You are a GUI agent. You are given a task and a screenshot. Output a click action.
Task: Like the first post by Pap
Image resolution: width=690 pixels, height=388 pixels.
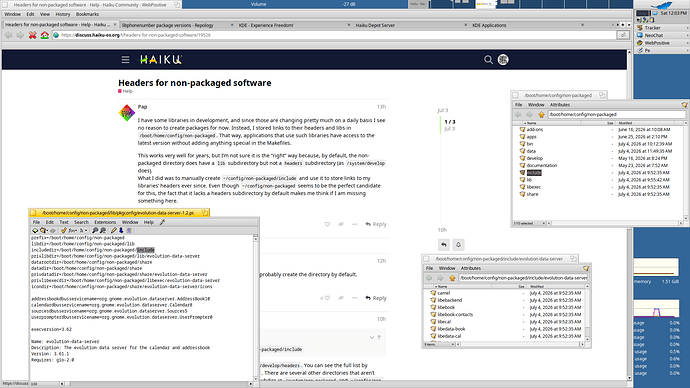point(327,224)
